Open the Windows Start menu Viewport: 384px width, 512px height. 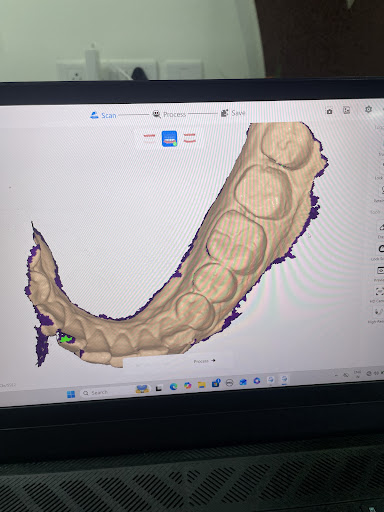71,394
